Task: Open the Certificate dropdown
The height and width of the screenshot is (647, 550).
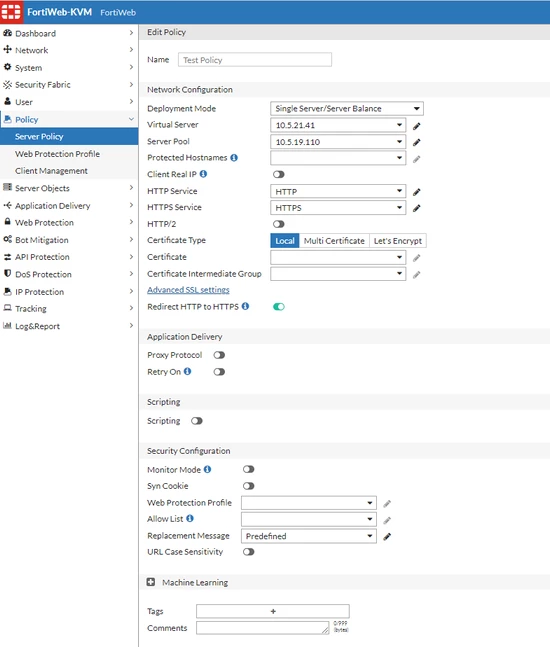Action: 338,257
